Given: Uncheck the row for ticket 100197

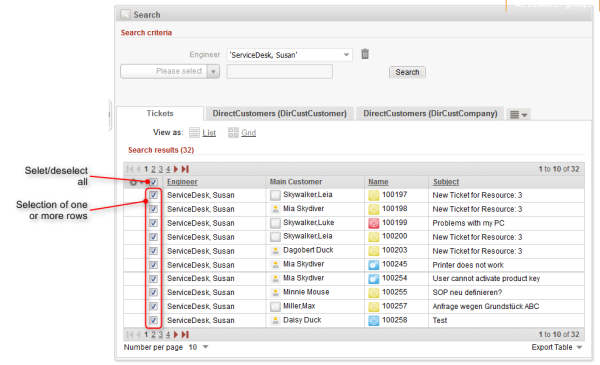Looking at the screenshot, I should (x=153, y=195).
